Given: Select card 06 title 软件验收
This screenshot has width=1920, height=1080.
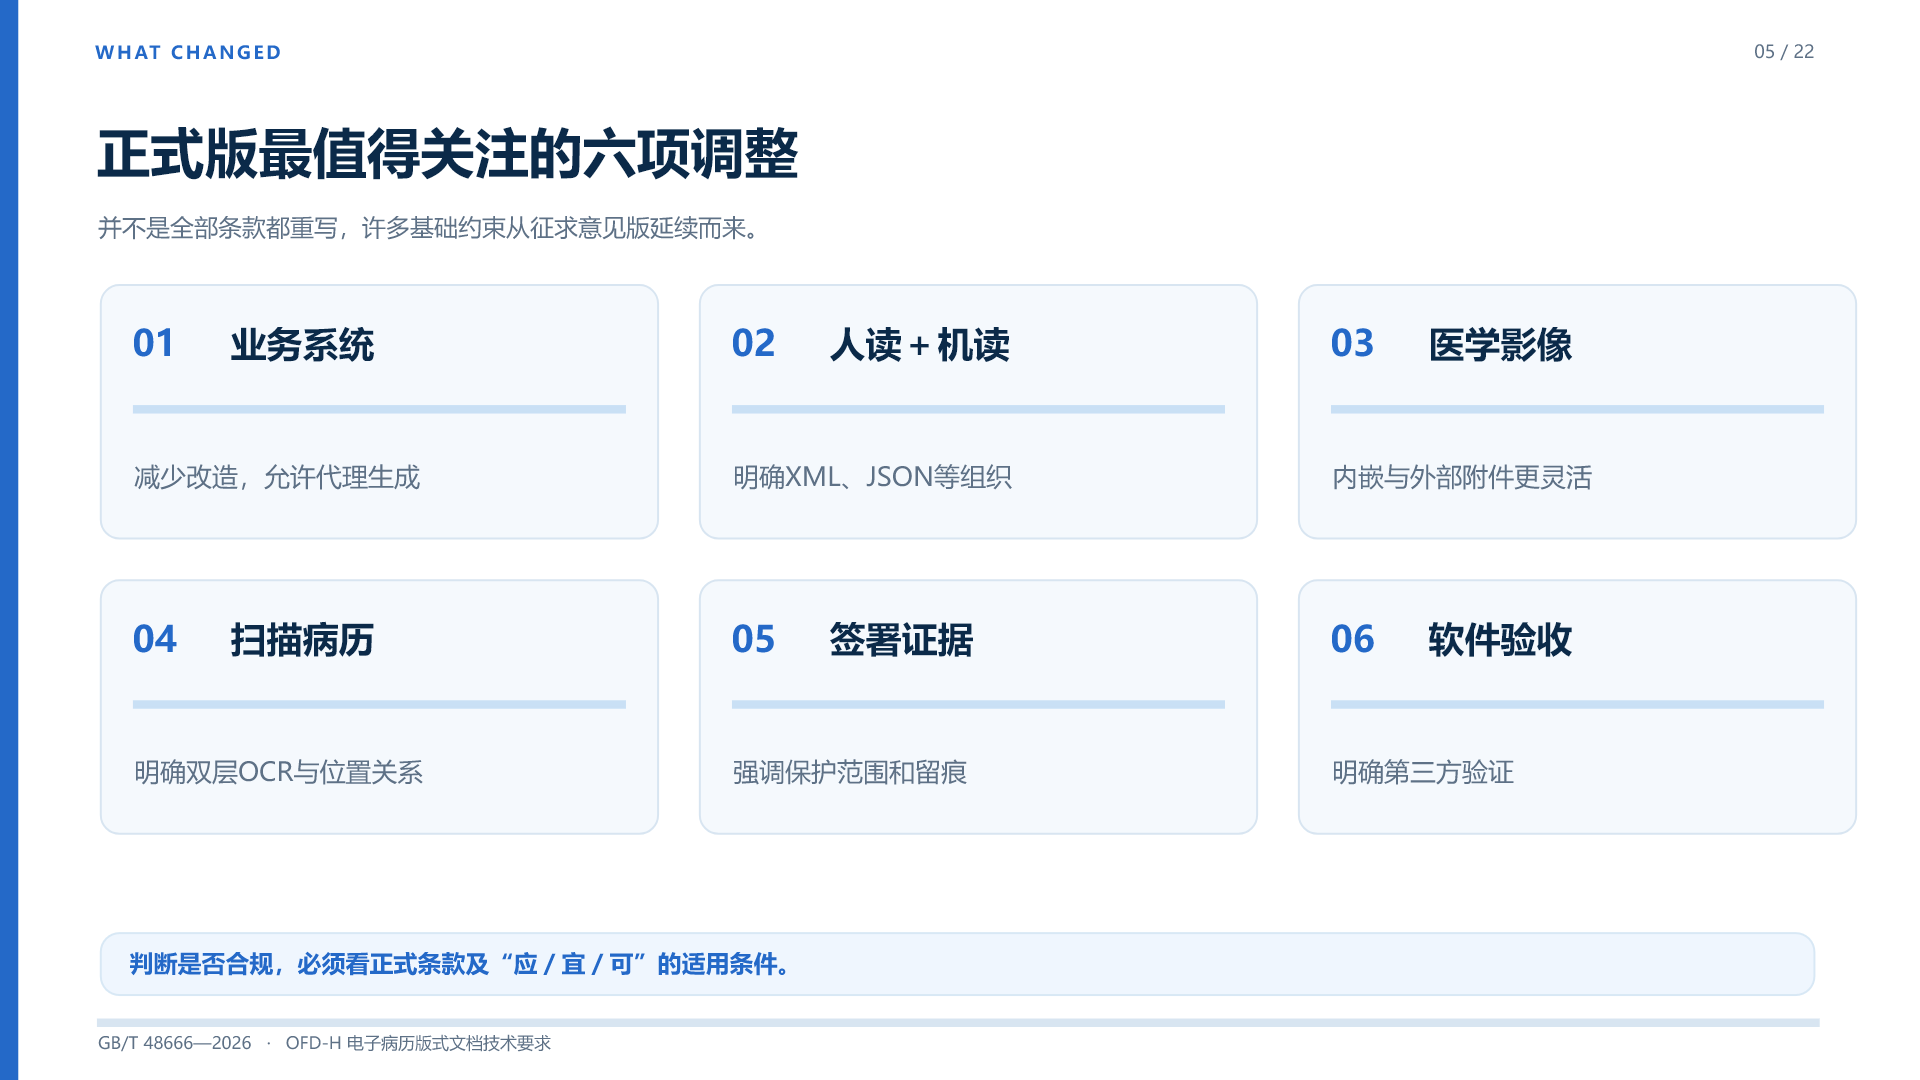Looking at the screenshot, I should (1500, 640).
